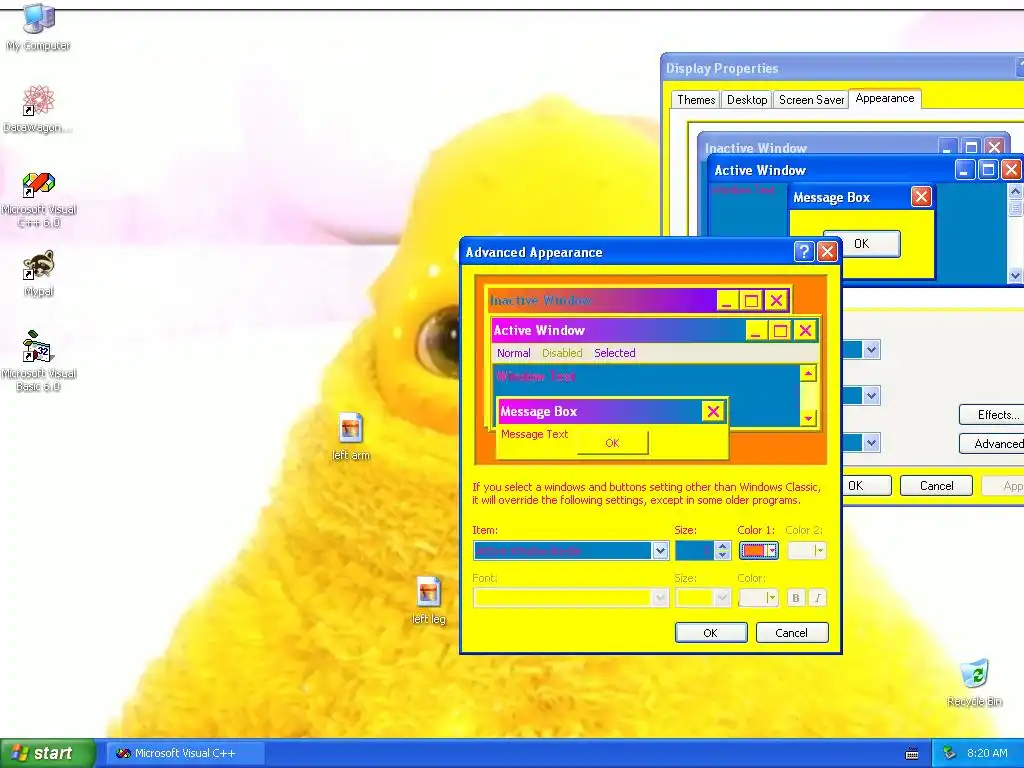The image size is (1024, 768).
Task: Open the lowest dropdown arrow in Display Properties
Action: pyautogui.click(x=871, y=443)
